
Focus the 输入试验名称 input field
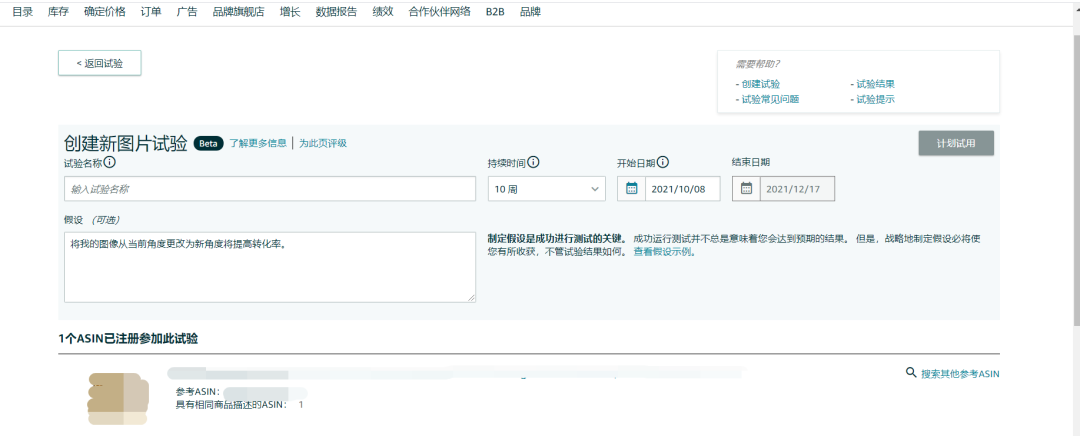pos(270,189)
